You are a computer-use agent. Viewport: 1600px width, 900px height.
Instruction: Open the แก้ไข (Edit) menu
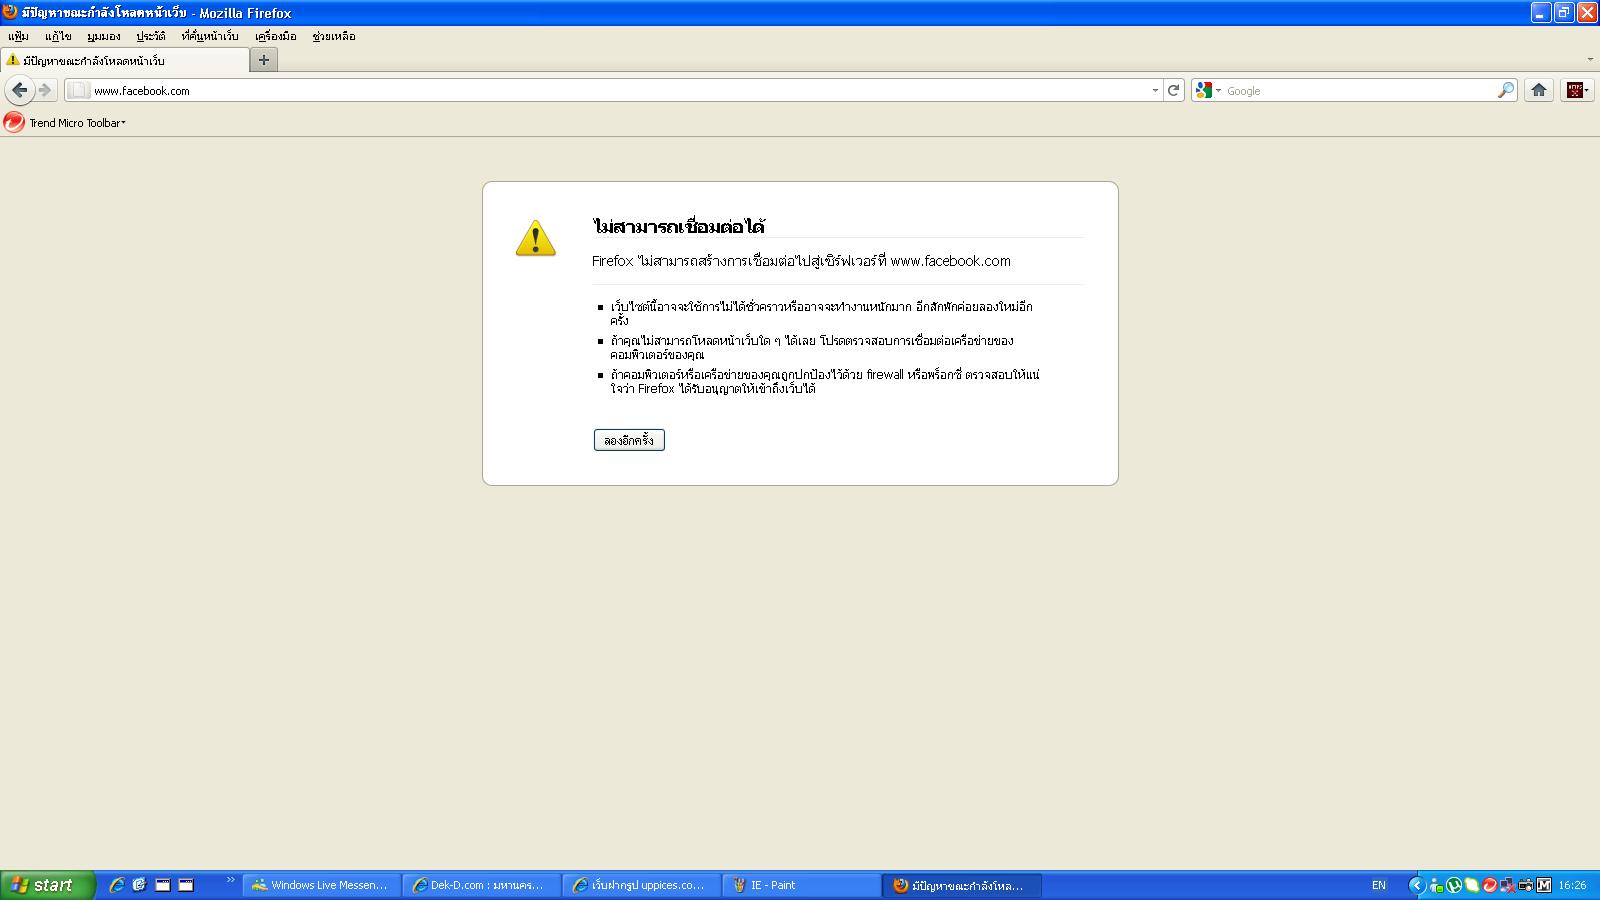point(58,36)
